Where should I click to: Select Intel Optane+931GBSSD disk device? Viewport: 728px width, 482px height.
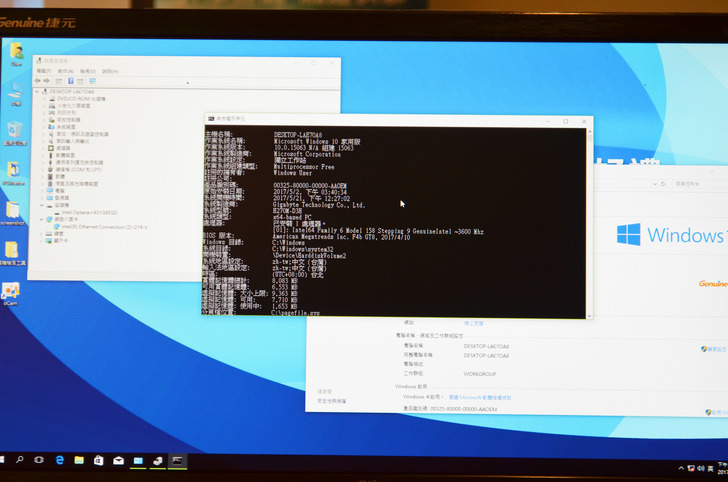(x=88, y=212)
